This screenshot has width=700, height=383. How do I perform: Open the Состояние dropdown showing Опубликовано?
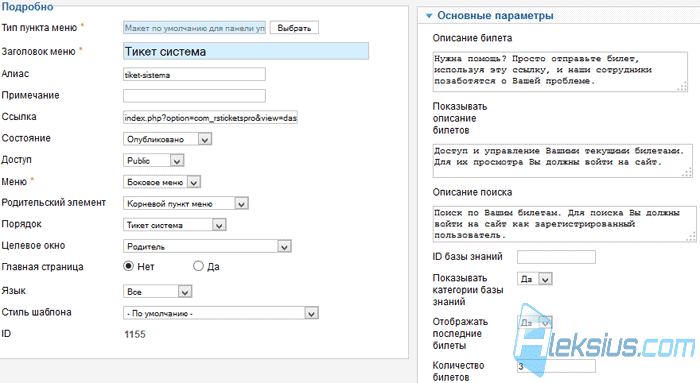[167, 139]
